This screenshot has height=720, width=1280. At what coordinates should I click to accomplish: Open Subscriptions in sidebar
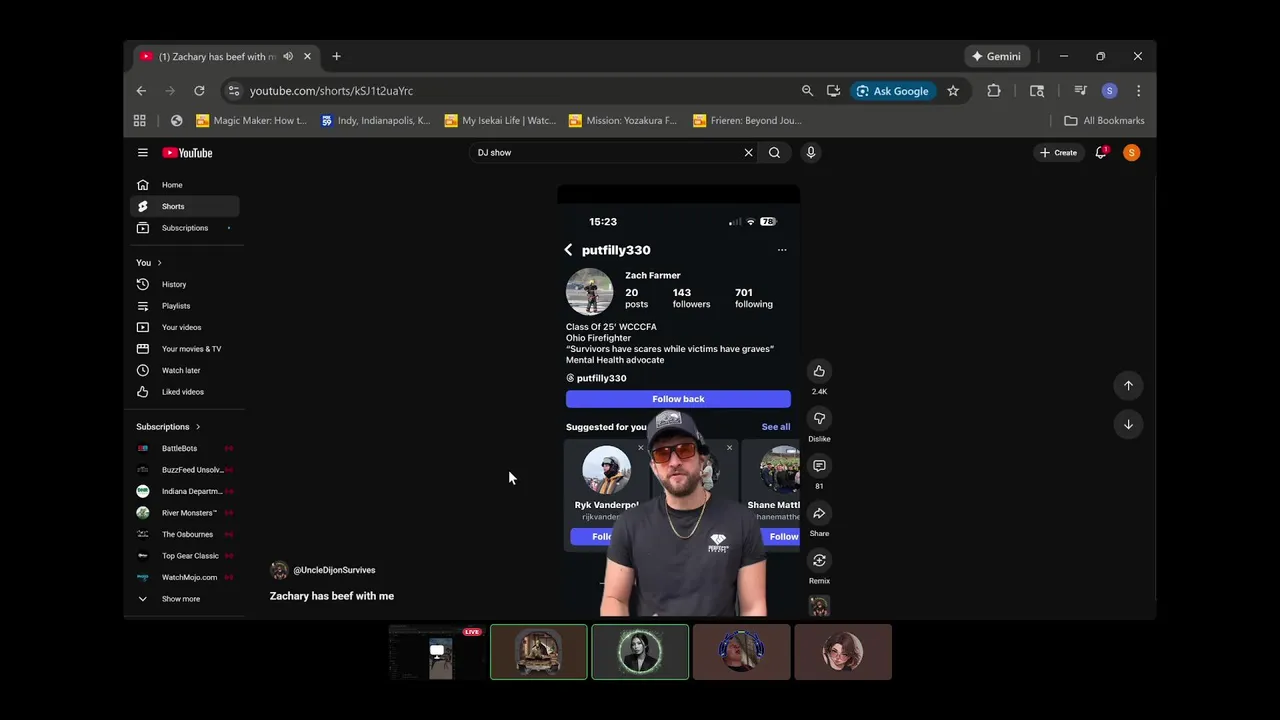point(185,228)
